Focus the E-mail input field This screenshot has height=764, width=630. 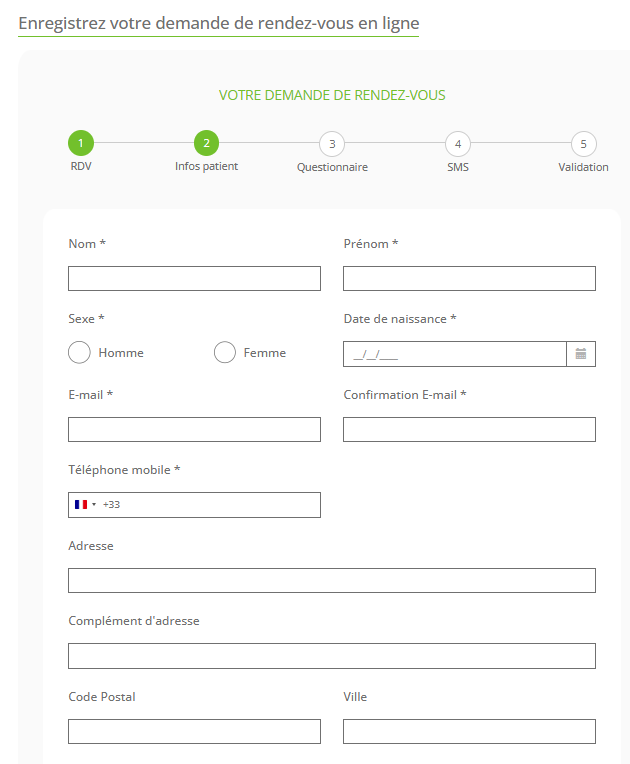tap(194, 430)
